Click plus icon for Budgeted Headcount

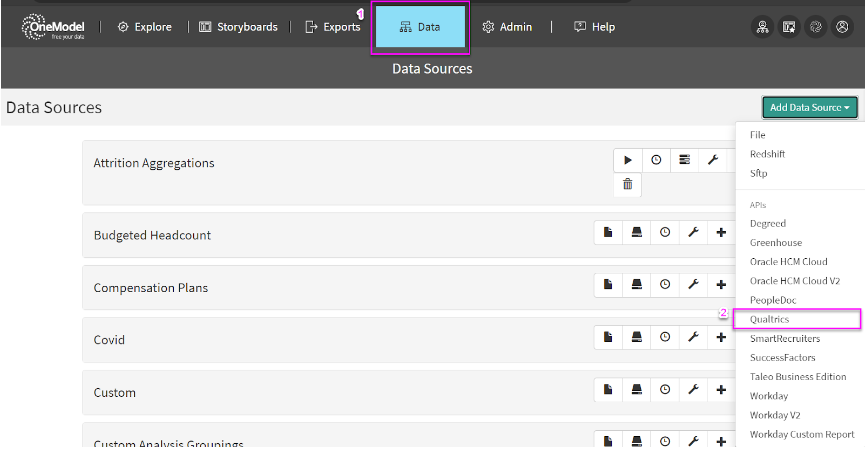[x=721, y=232]
